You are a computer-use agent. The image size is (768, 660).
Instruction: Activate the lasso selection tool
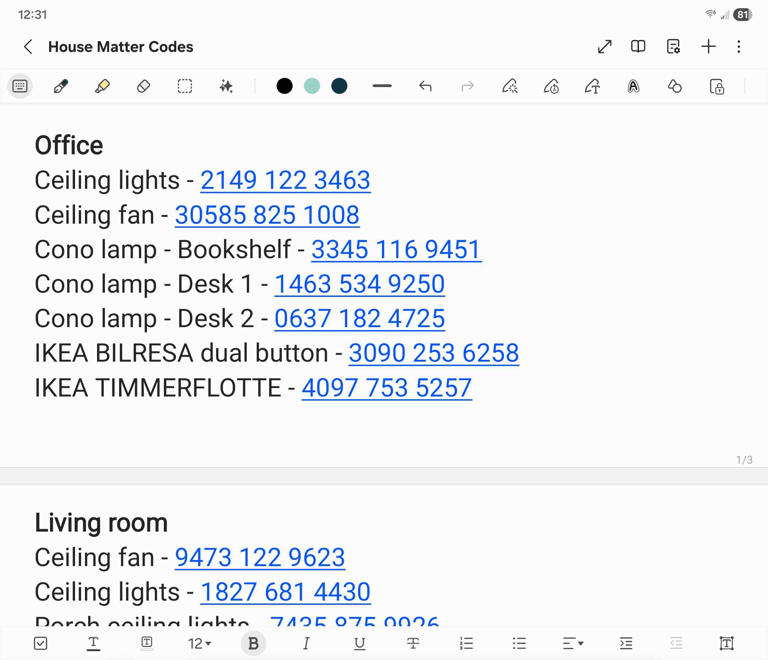[185, 87]
